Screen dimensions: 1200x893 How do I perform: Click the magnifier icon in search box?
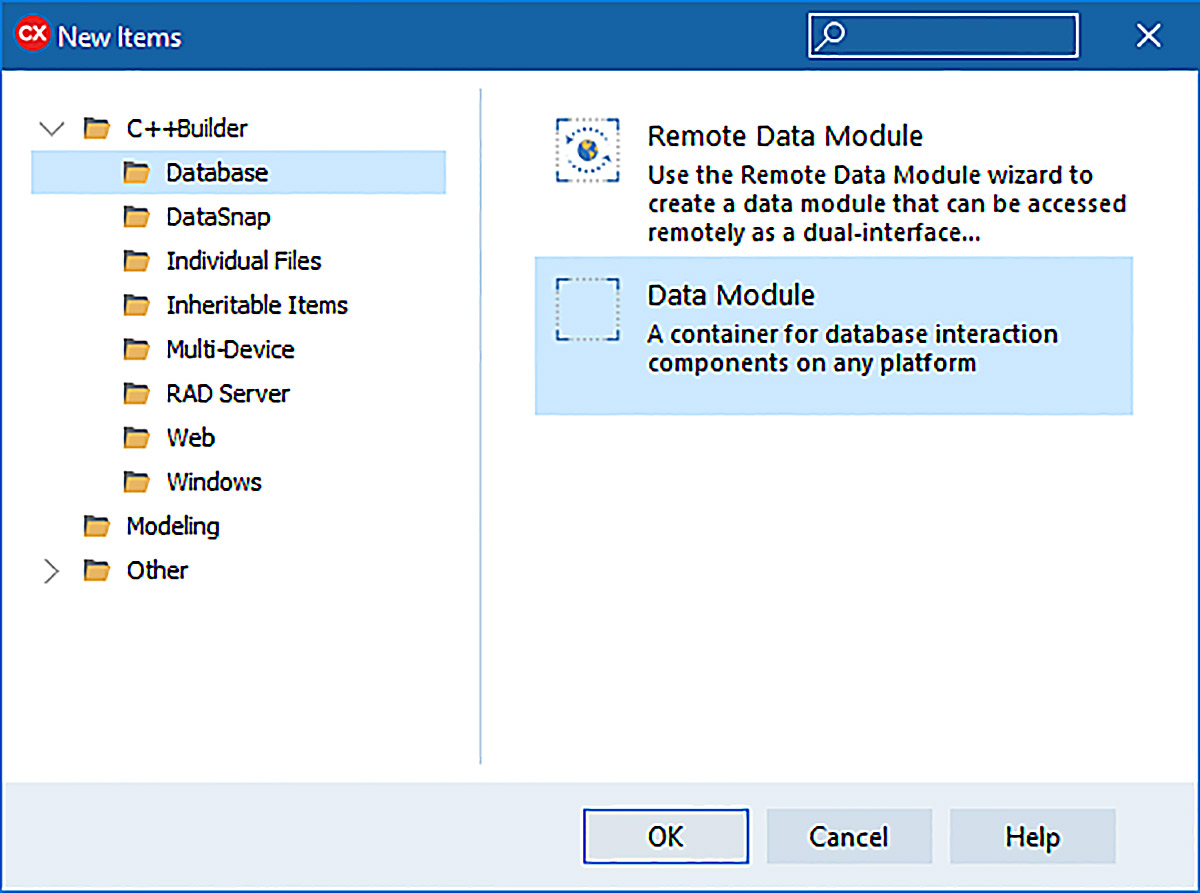point(830,36)
